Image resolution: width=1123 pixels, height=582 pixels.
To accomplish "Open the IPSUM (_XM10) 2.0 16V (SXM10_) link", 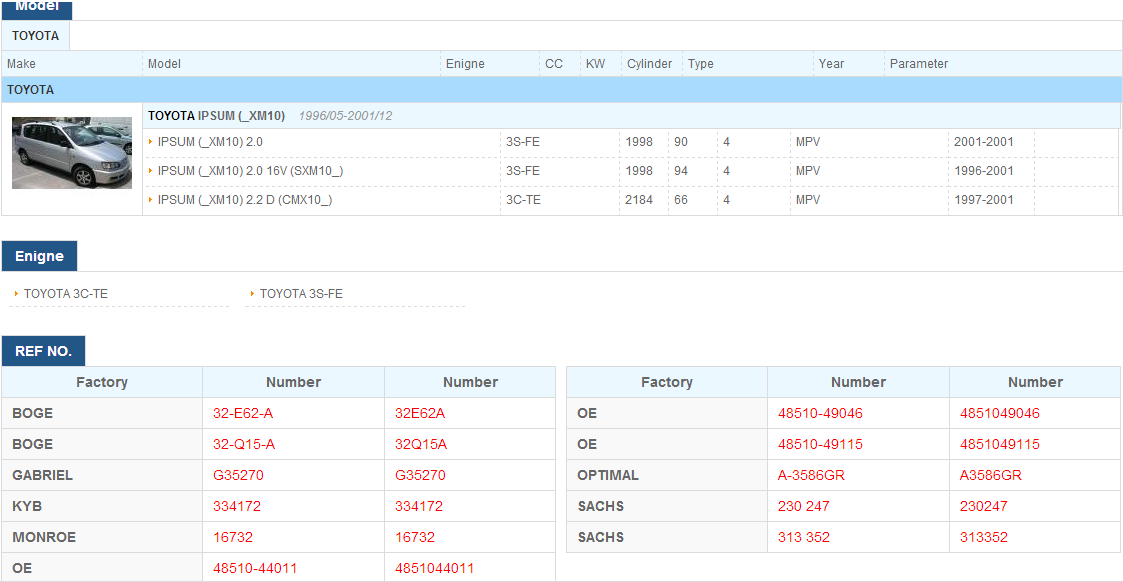I will pyautogui.click(x=250, y=171).
